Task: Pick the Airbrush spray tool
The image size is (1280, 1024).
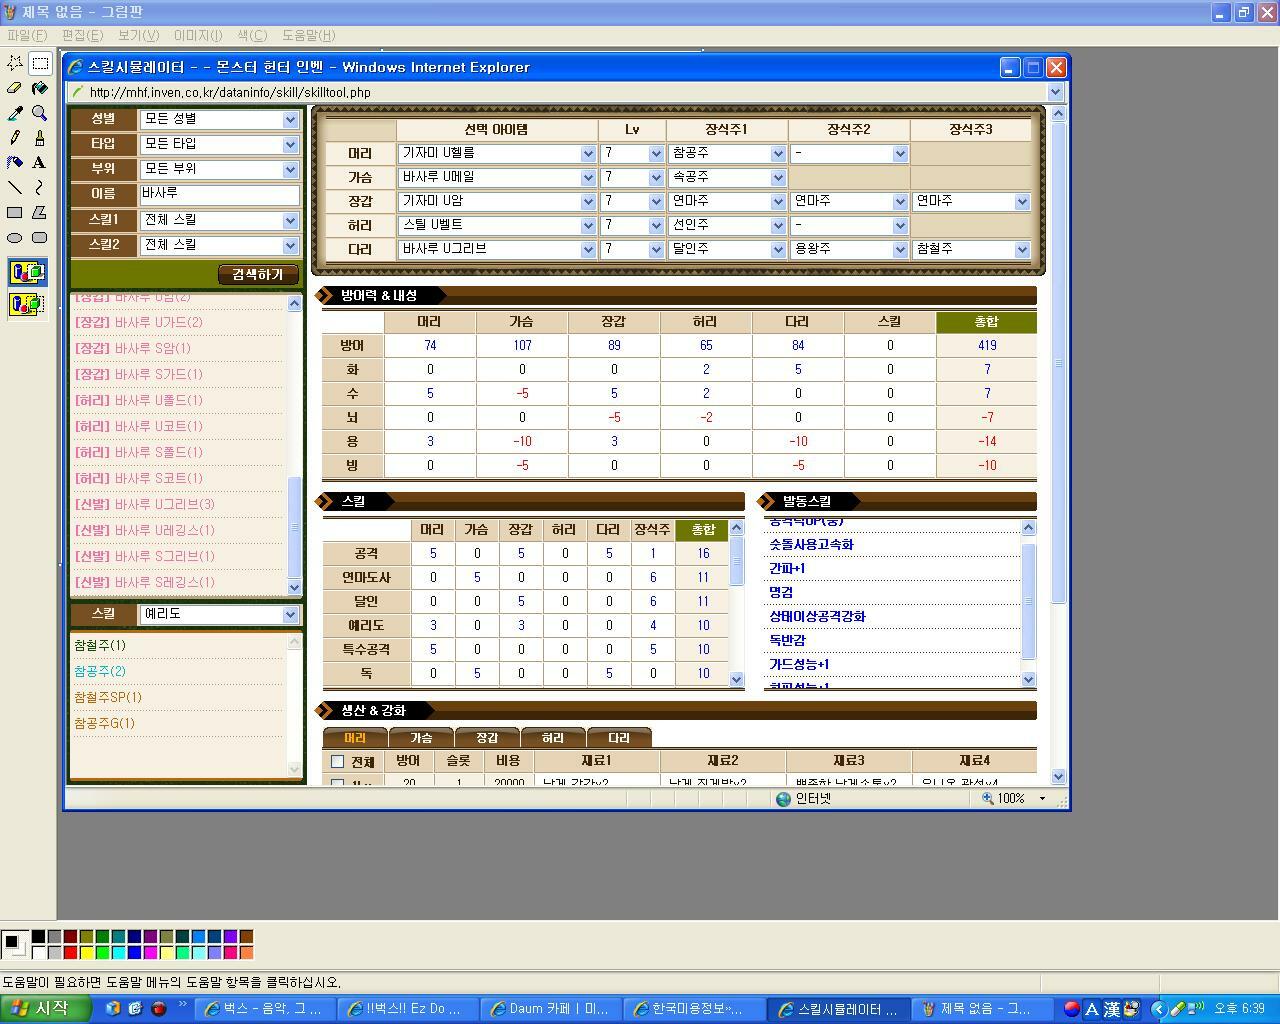Action: click(14, 162)
